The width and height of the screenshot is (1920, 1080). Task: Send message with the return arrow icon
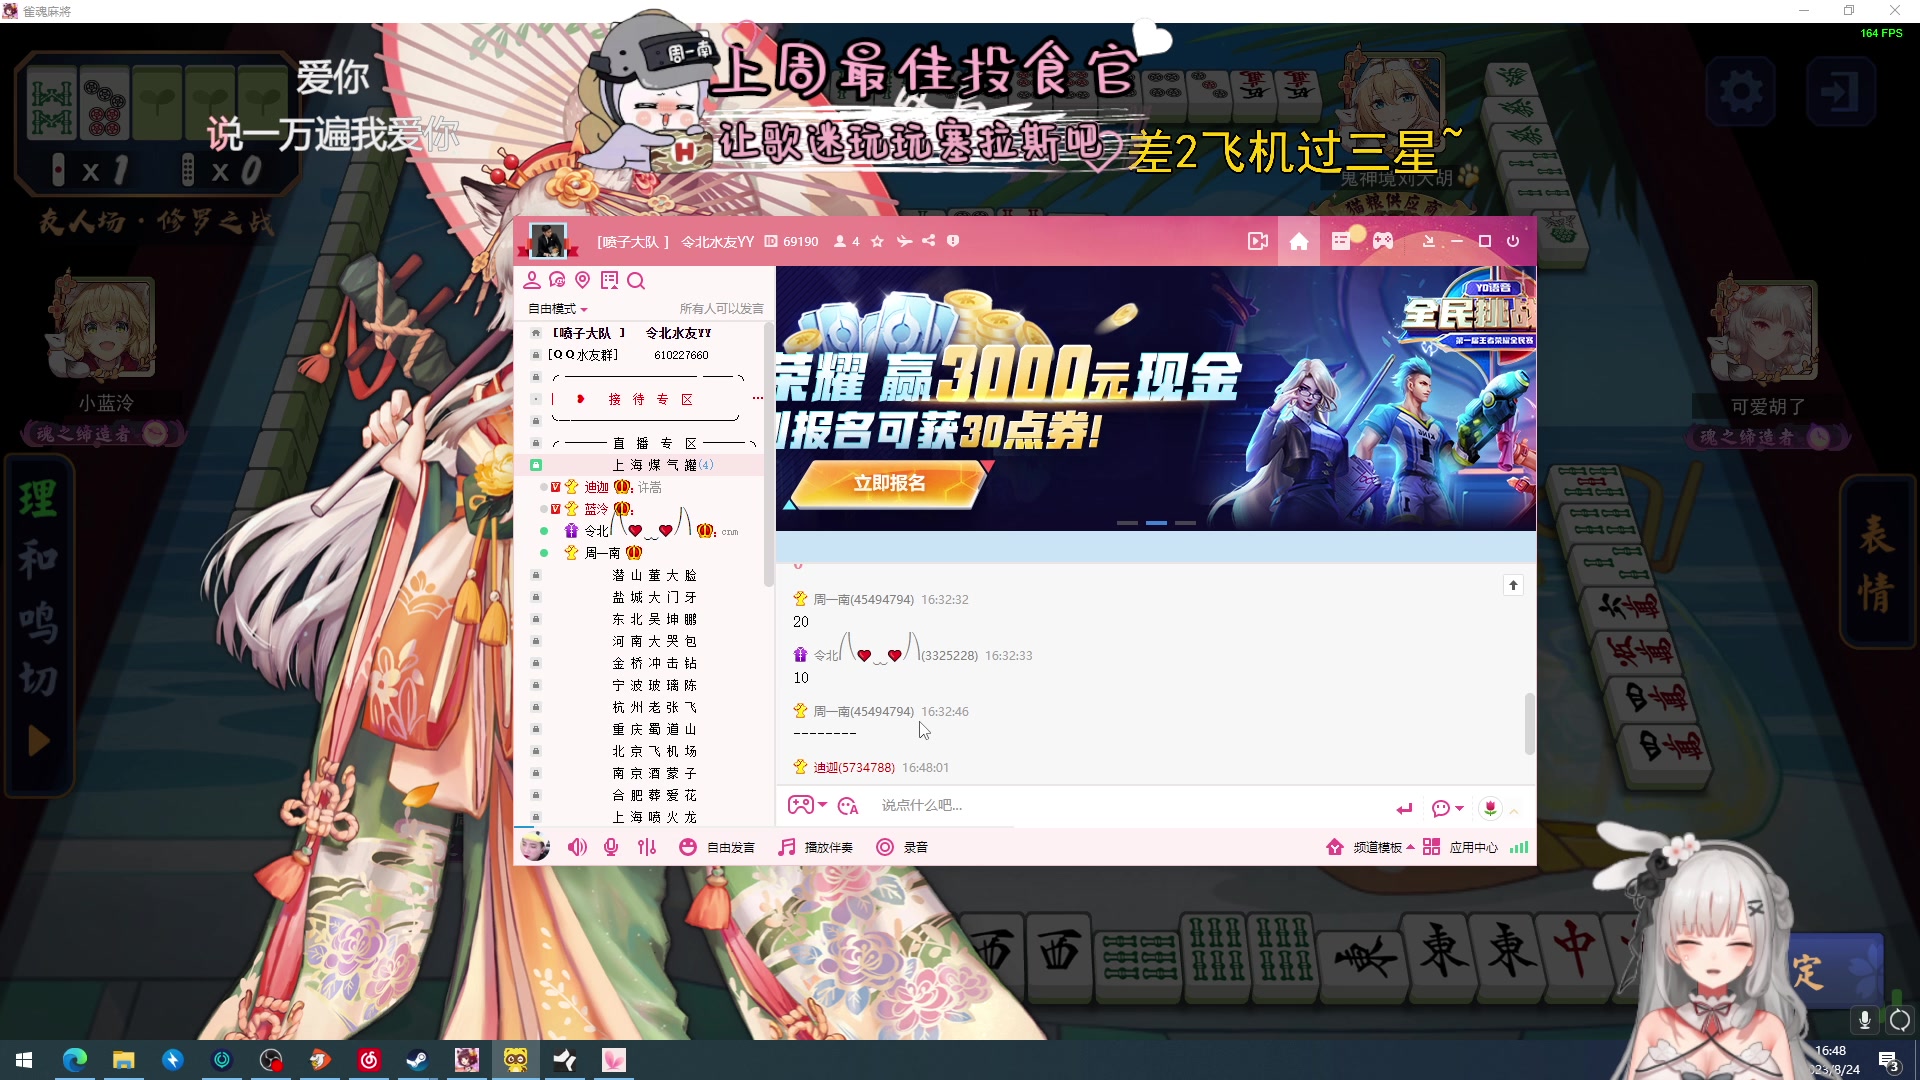point(1405,808)
